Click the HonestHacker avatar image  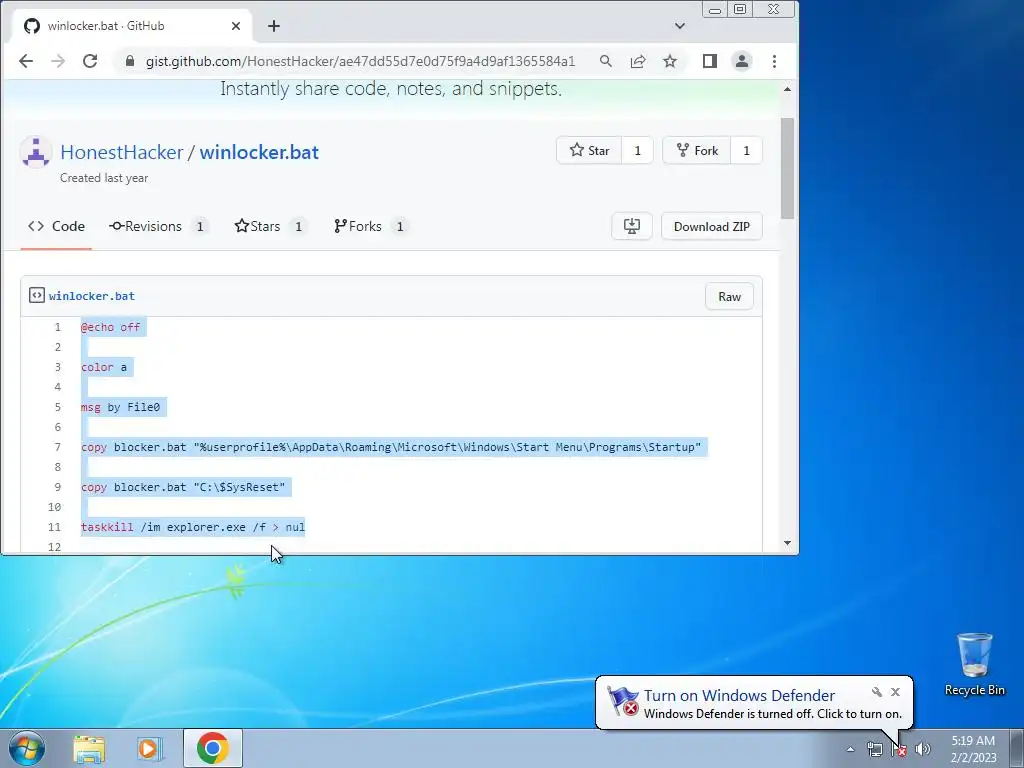coord(36,152)
